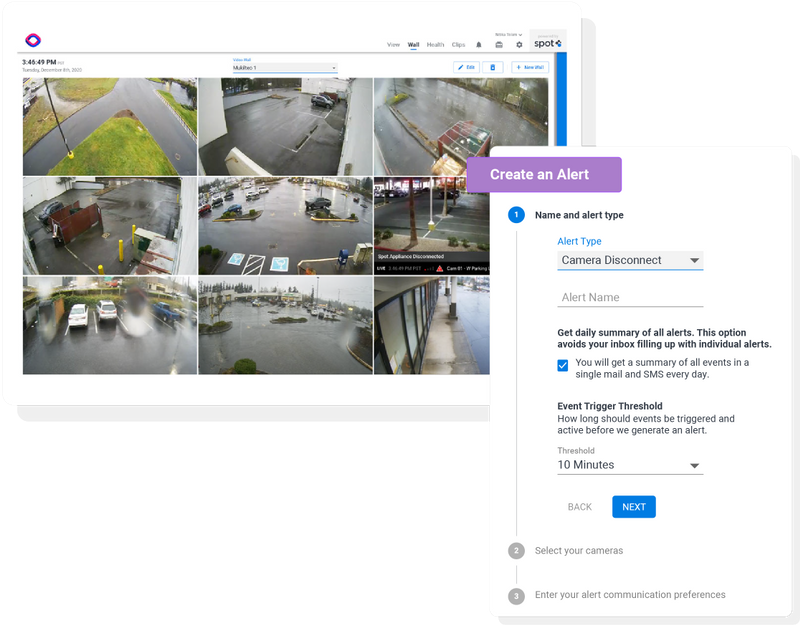Click the archive camera icon in top navigation
Viewport: 800px width, 625px height.
coord(499,44)
